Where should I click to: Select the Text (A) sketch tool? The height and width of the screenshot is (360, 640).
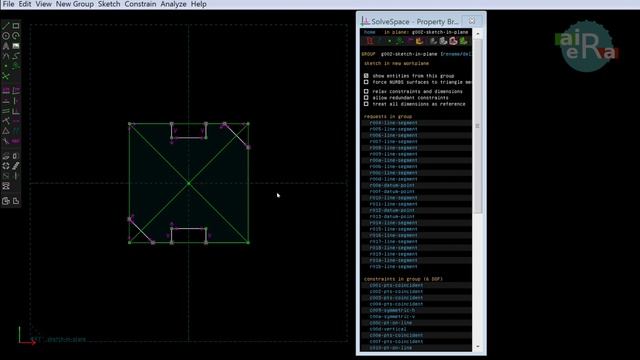pos(6,46)
